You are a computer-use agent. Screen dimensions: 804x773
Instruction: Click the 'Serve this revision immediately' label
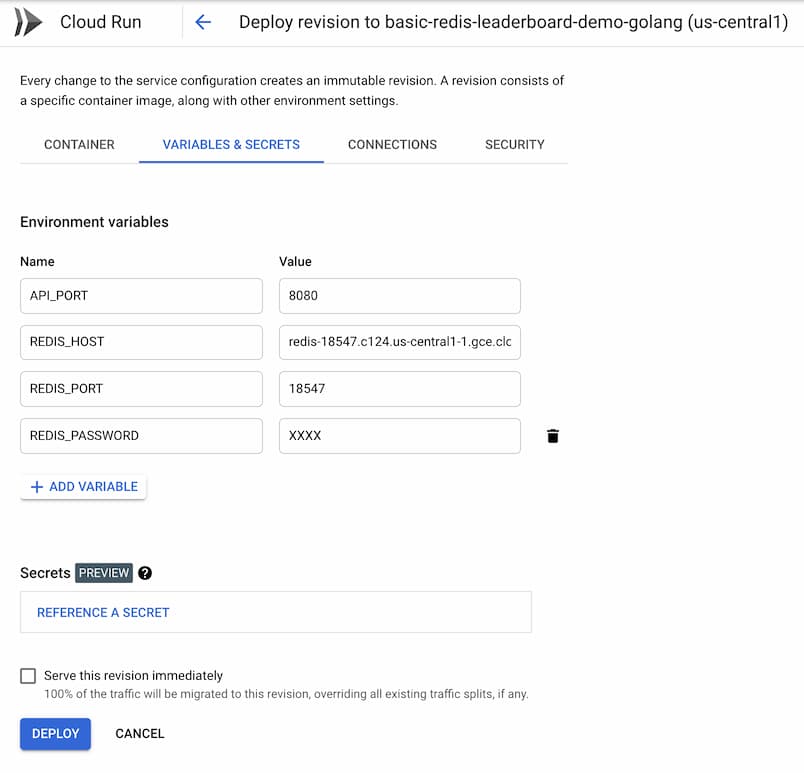click(133, 676)
